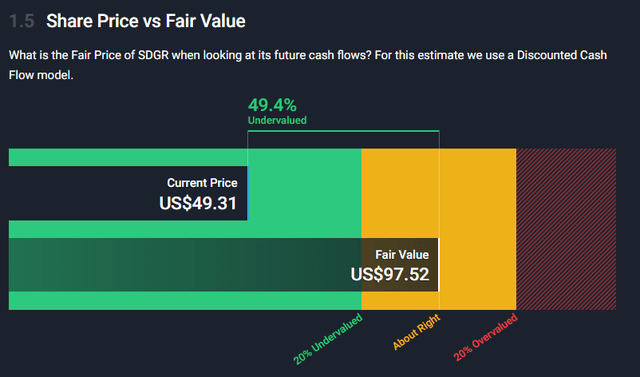
Task: Click the red hatched overvalued zone
Action: coord(566,229)
